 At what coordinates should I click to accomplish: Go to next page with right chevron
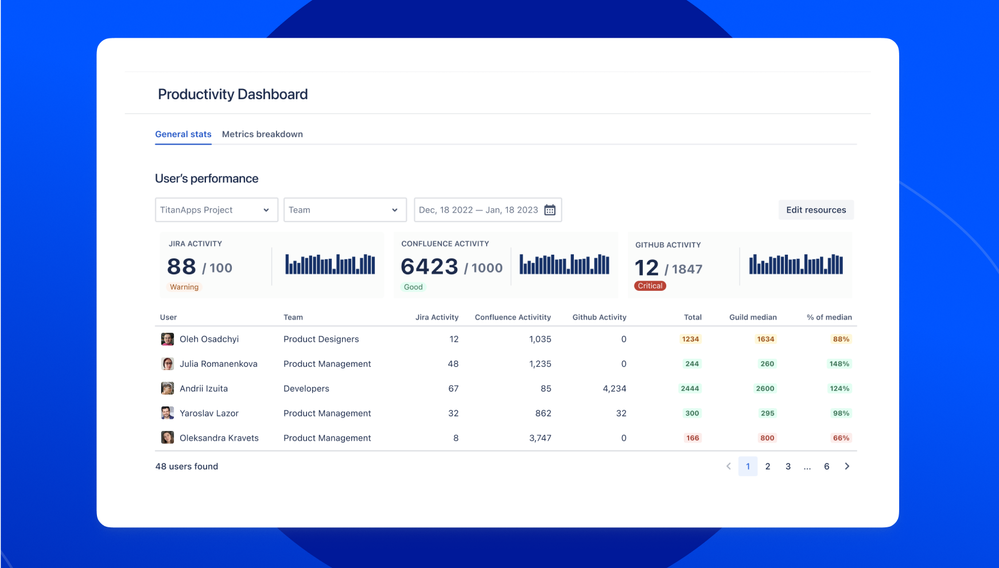(847, 467)
